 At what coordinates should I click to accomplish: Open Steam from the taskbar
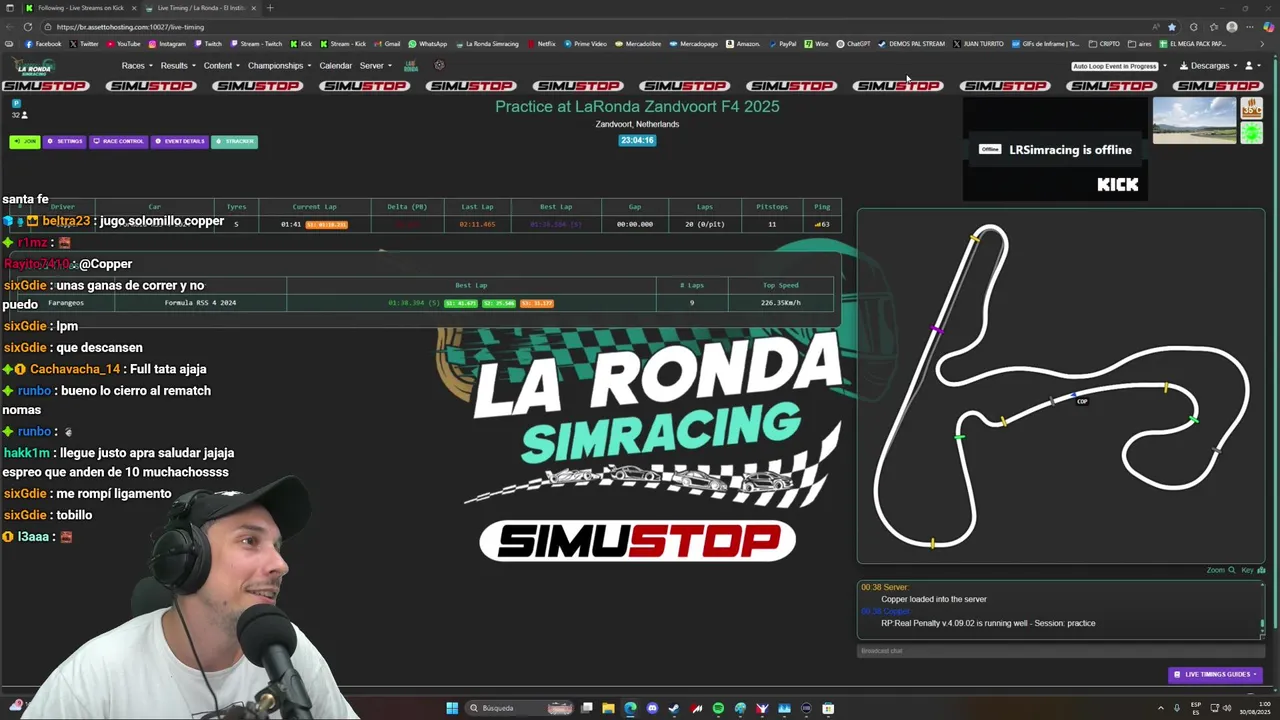pyautogui.click(x=674, y=708)
